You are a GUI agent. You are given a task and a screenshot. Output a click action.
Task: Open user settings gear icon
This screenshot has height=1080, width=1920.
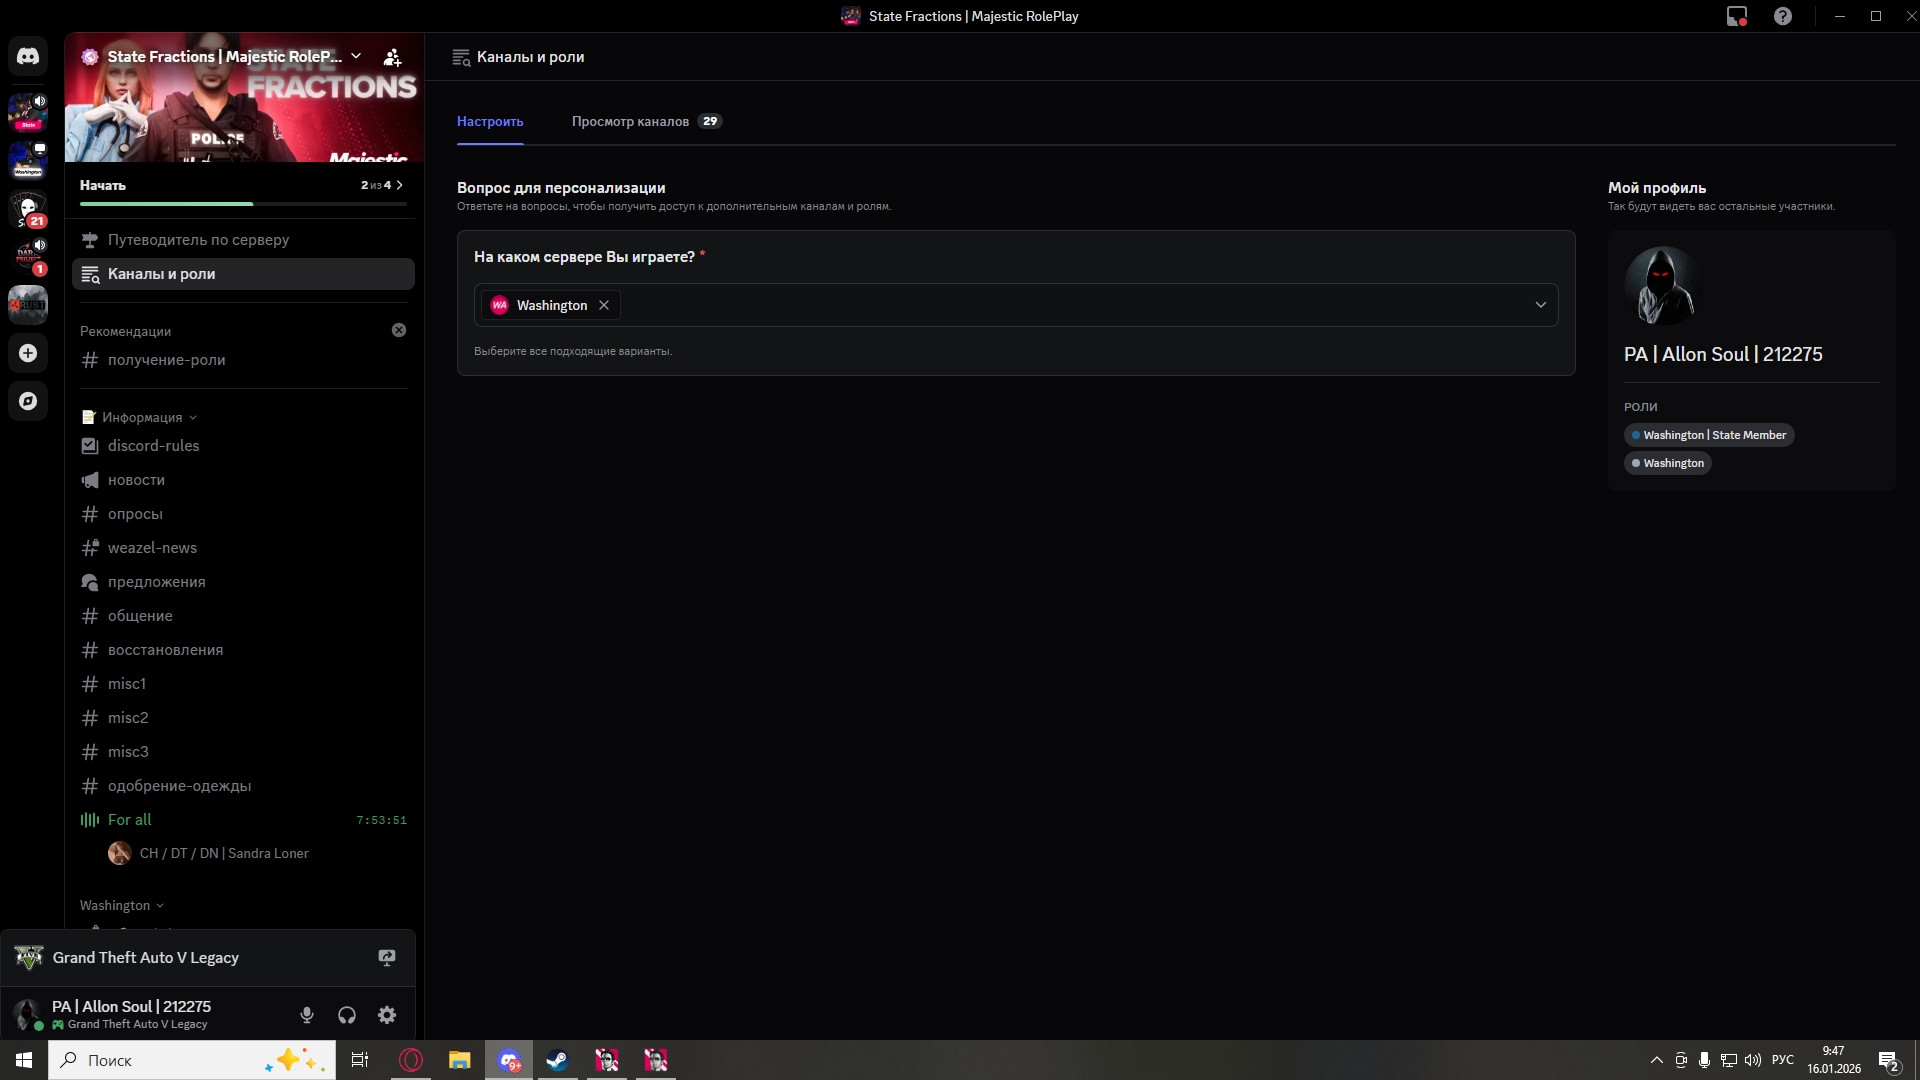(387, 1015)
